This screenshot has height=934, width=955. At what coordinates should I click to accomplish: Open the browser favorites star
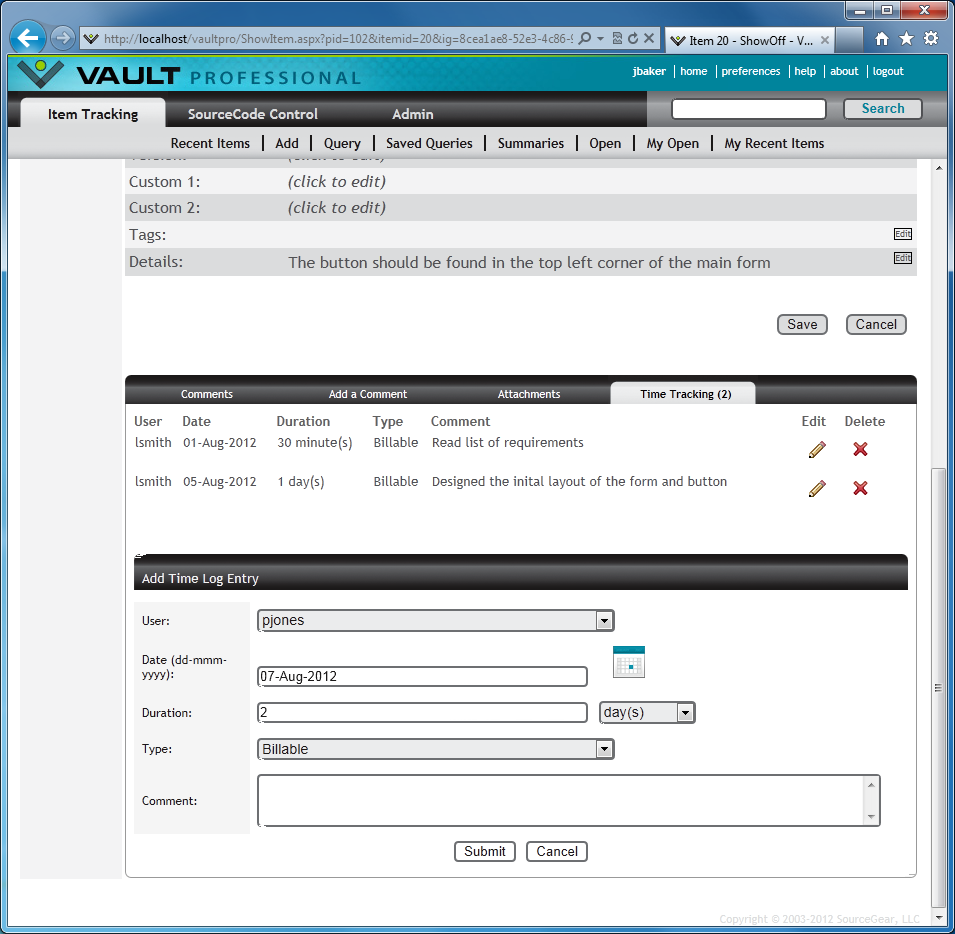click(x=906, y=39)
